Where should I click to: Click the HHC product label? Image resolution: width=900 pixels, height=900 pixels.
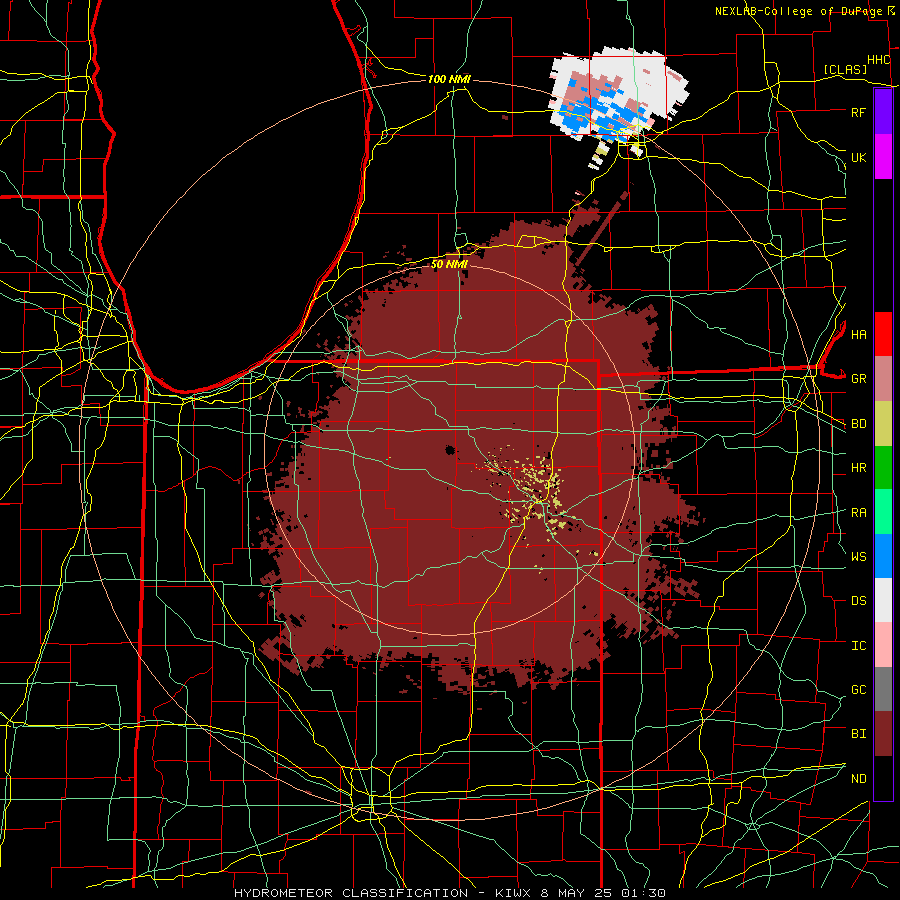pyautogui.click(x=879, y=60)
